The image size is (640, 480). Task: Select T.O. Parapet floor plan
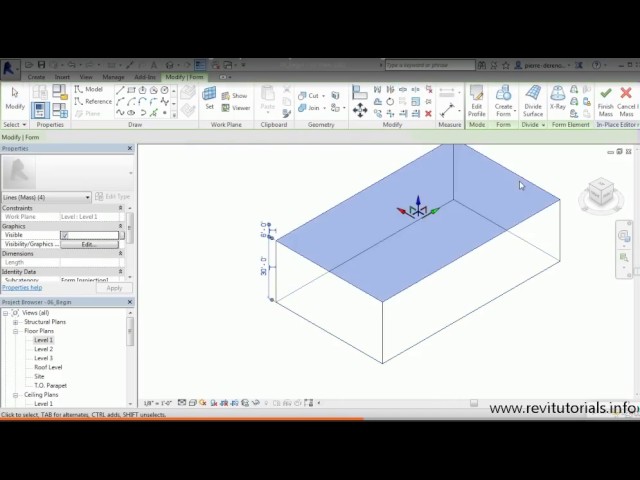50,385
